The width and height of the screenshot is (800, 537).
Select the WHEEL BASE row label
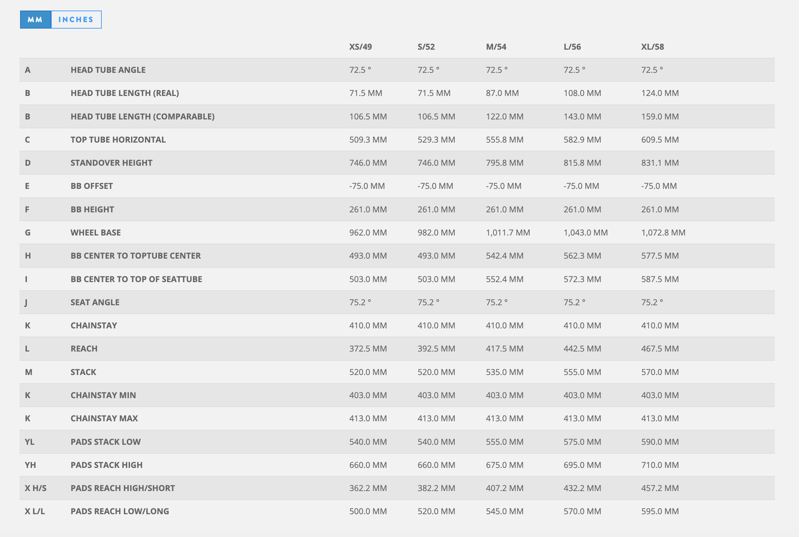pos(97,233)
